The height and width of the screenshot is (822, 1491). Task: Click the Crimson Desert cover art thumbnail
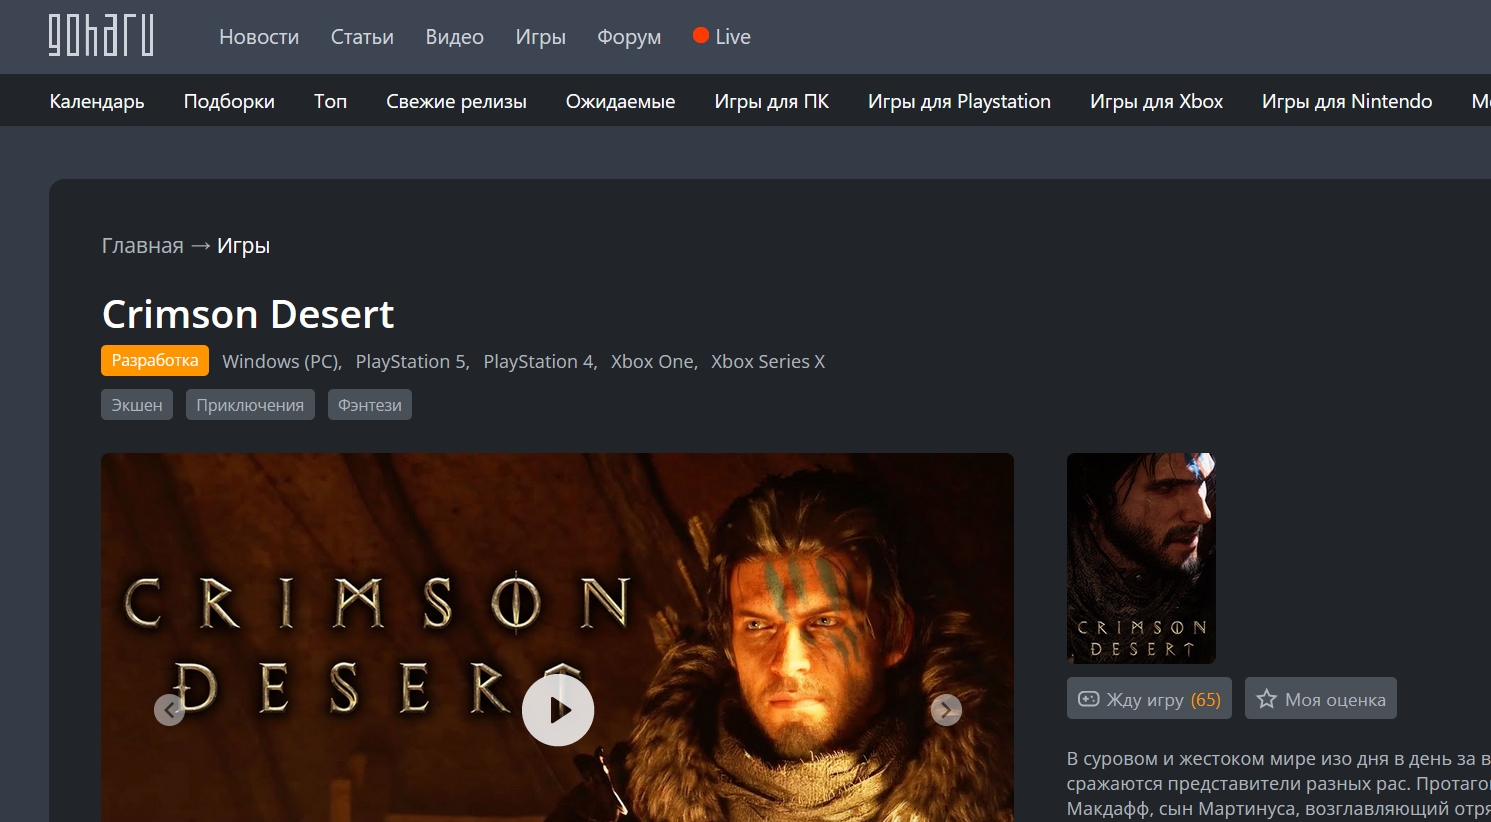point(1141,558)
